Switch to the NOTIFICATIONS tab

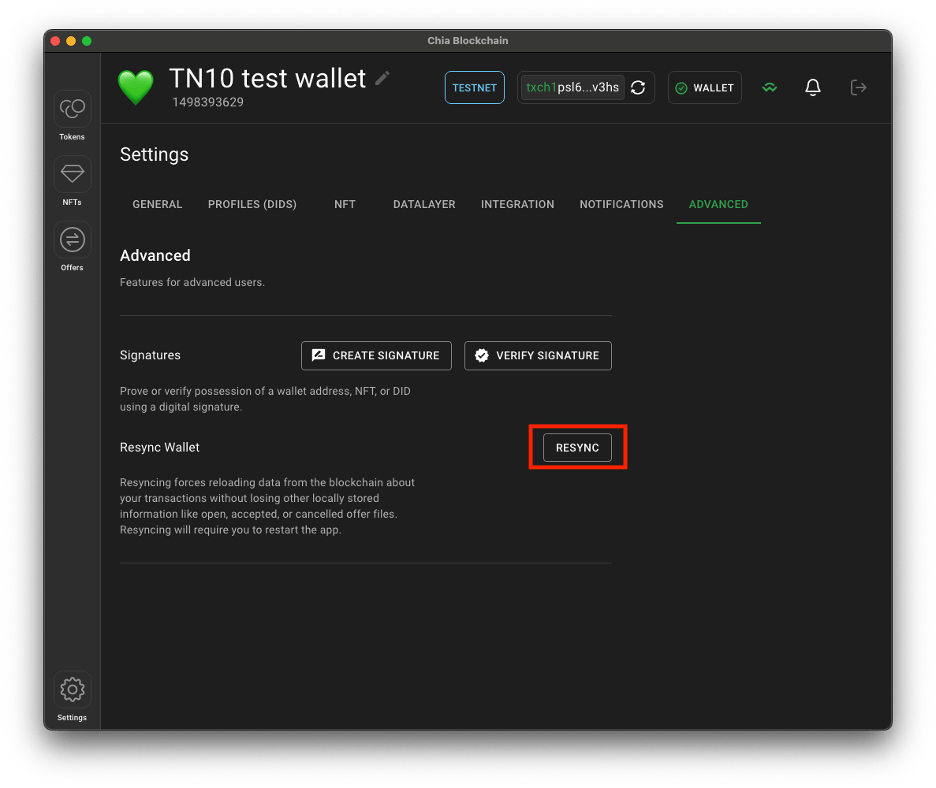[621, 204]
